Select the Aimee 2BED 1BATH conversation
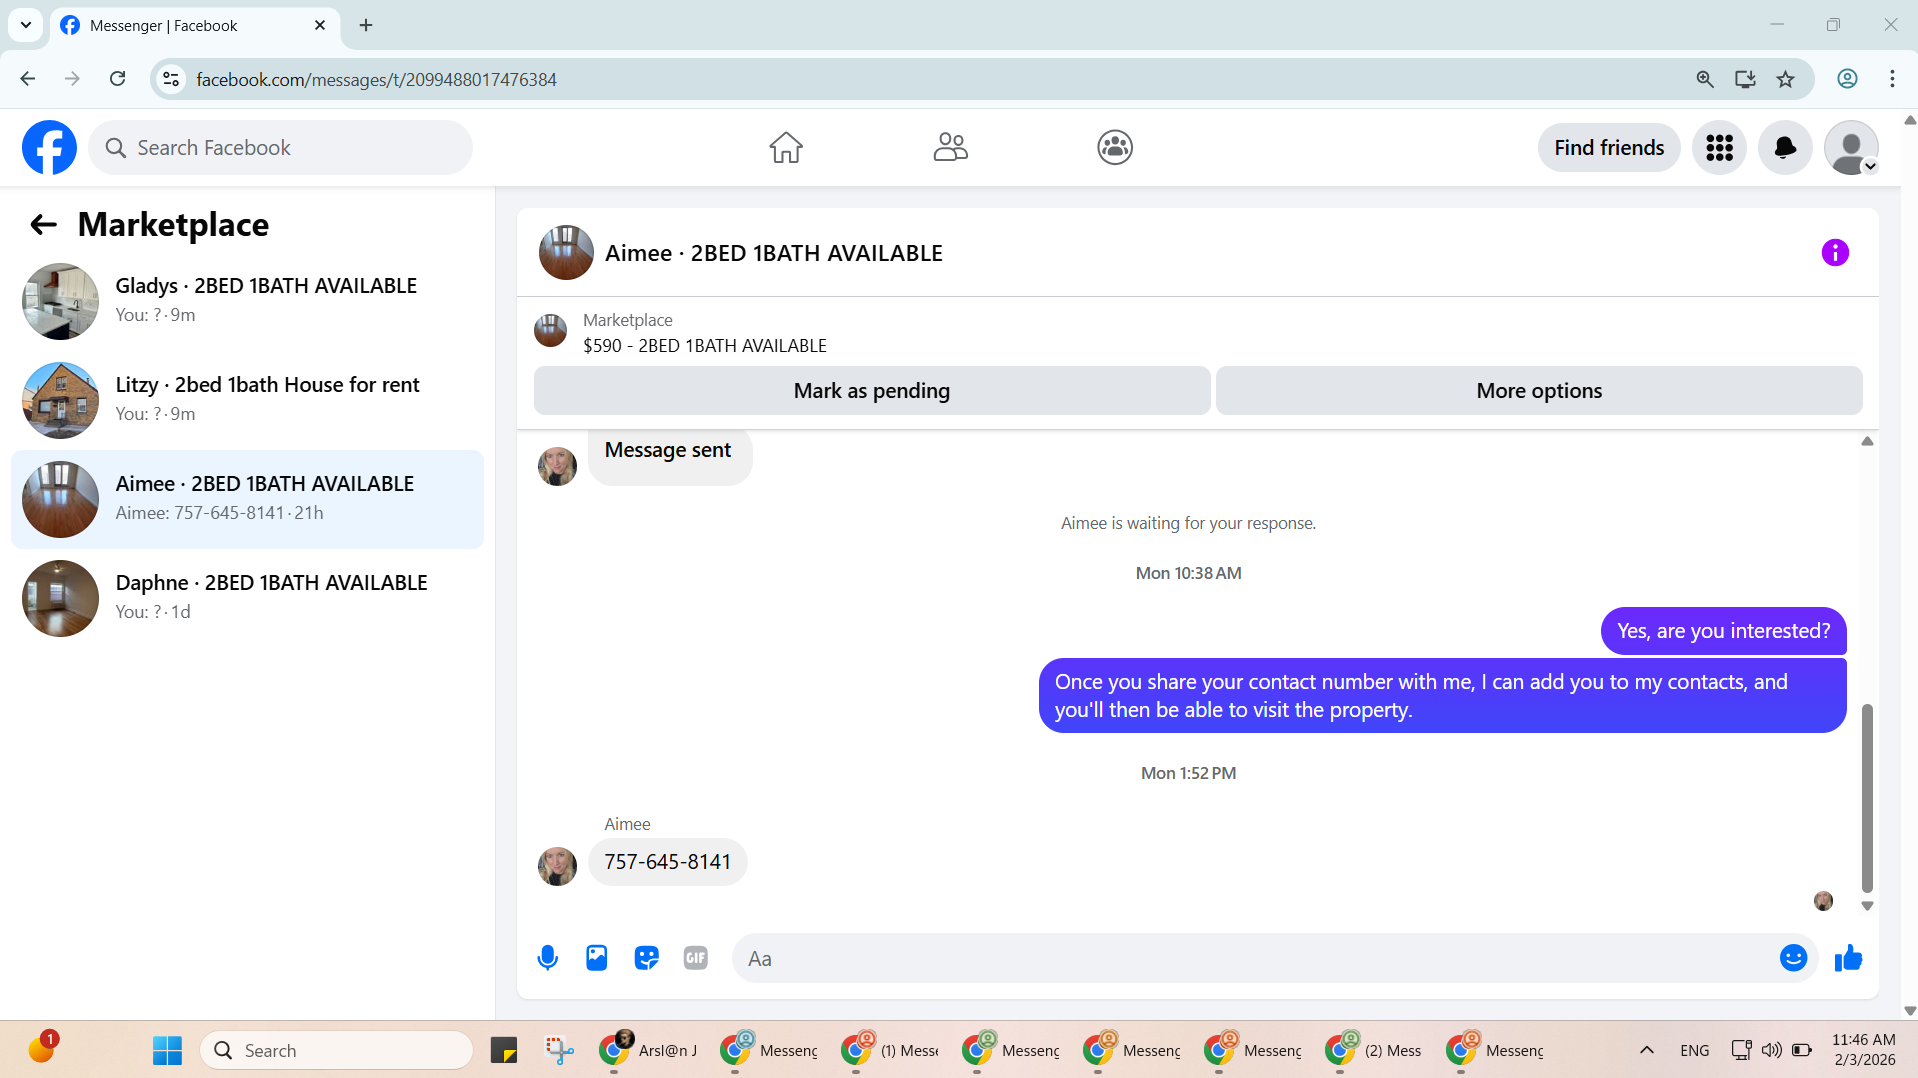This screenshot has height=1078, width=1918. tap(247, 499)
